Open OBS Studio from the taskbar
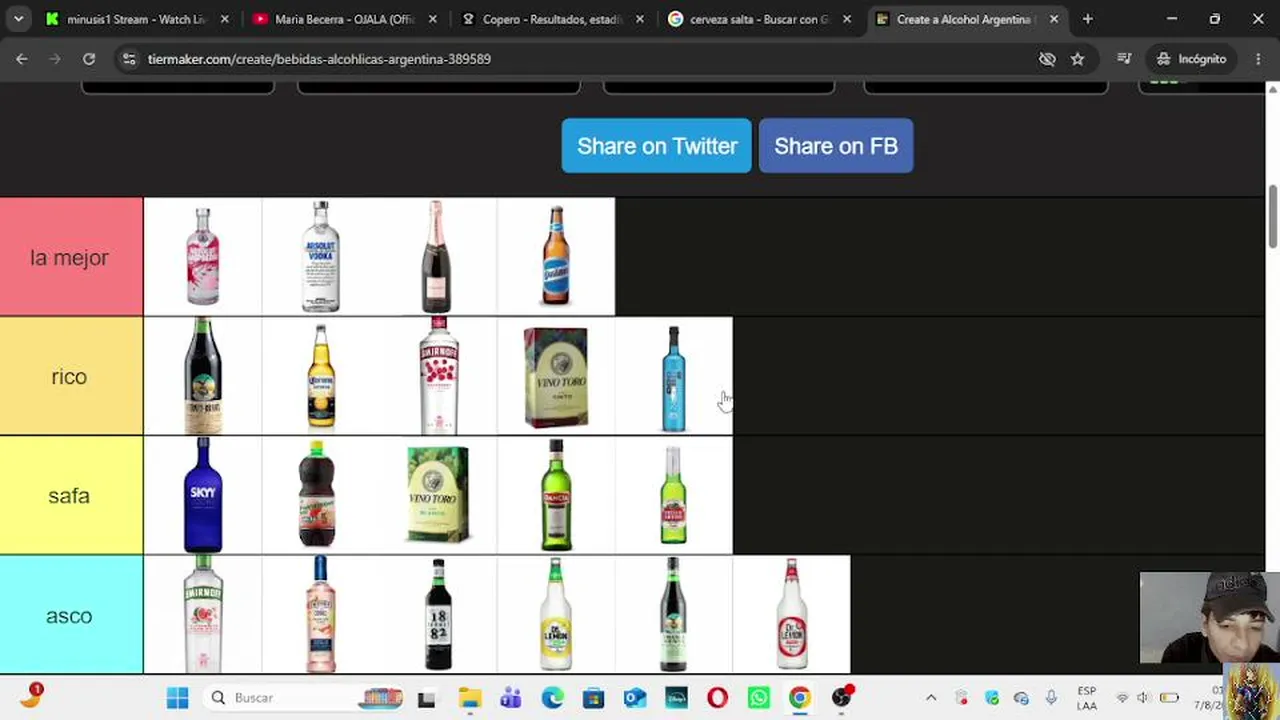1280x720 pixels. (x=841, y=698)
